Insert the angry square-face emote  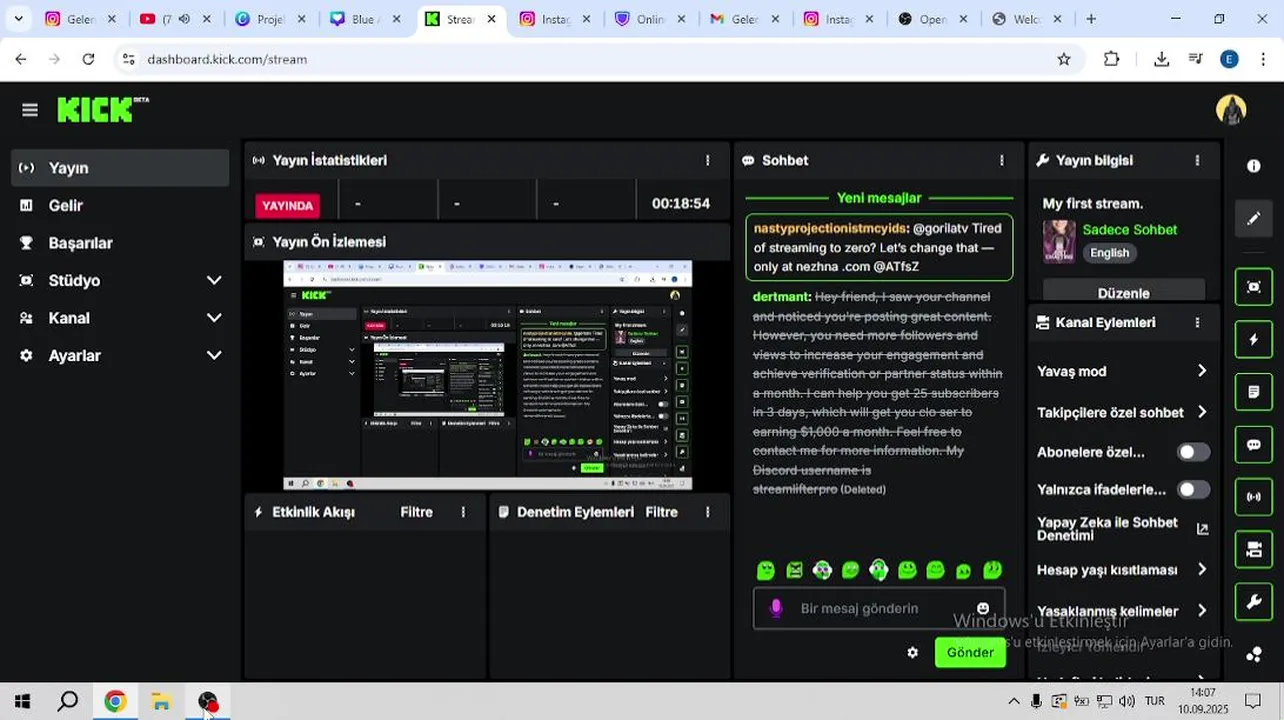point(794,570)
